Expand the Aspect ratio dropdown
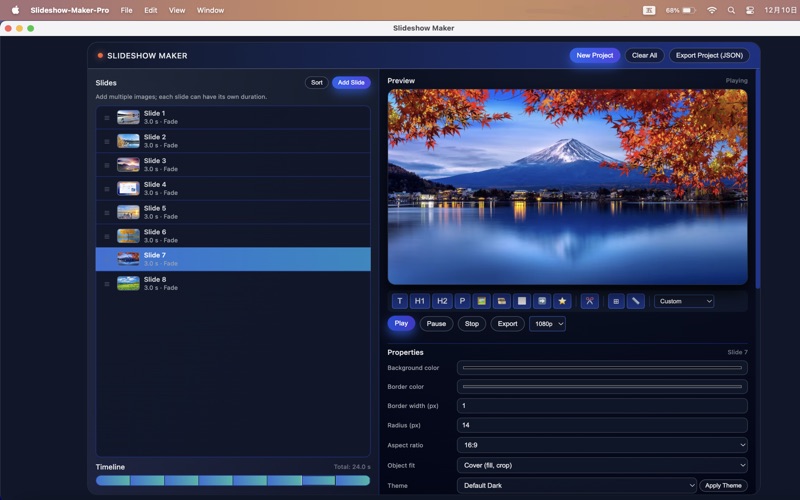Screen dimensions: 800x500 coord(602,445)
